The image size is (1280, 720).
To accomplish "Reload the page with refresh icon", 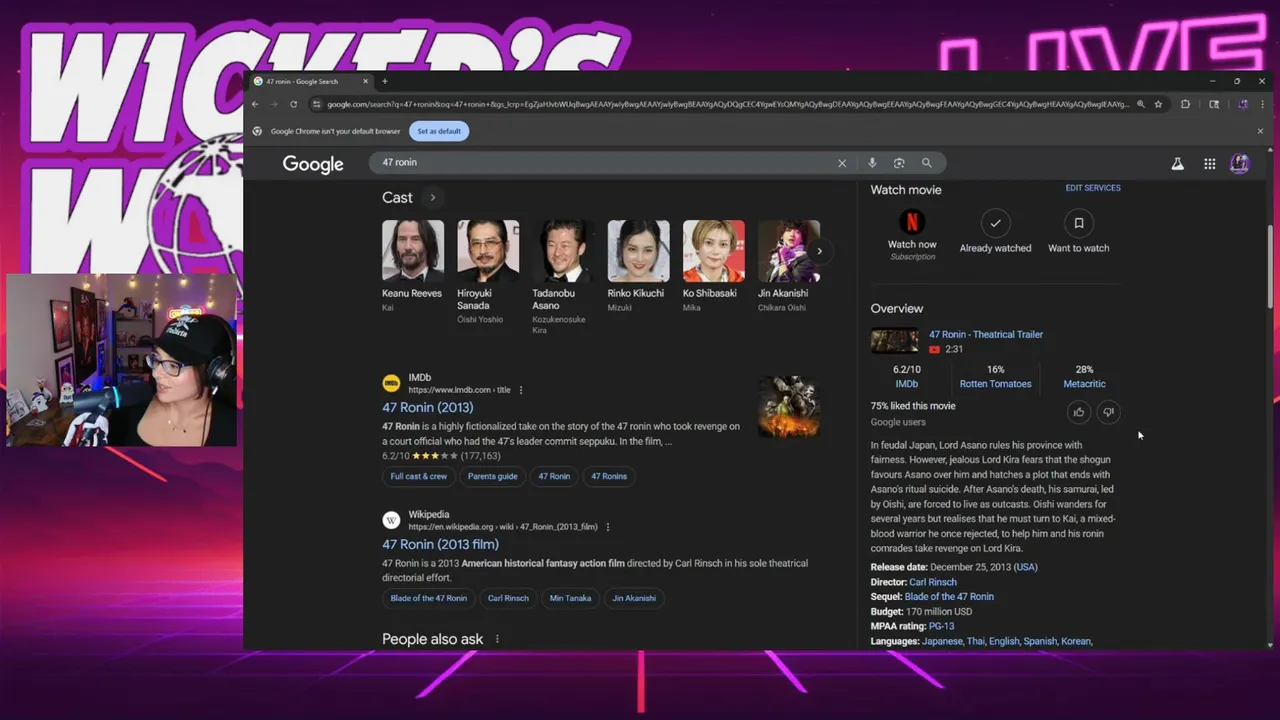I will coord(293,104).
